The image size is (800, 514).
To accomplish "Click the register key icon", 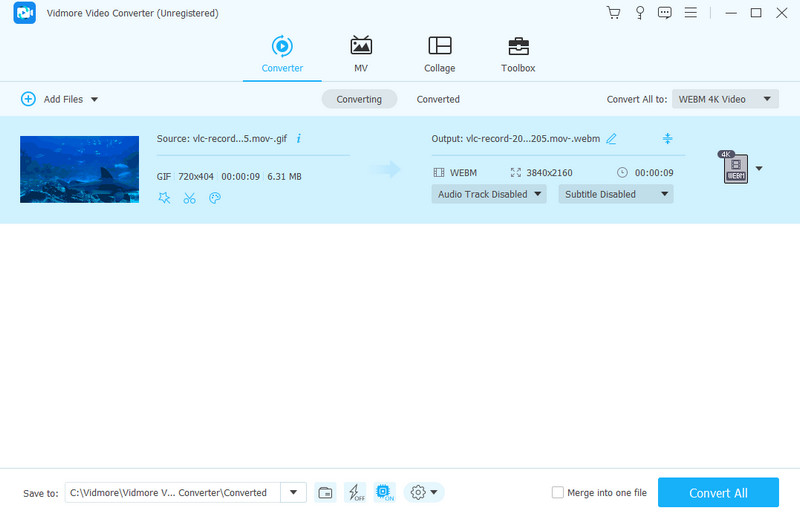I will (639, 13).
